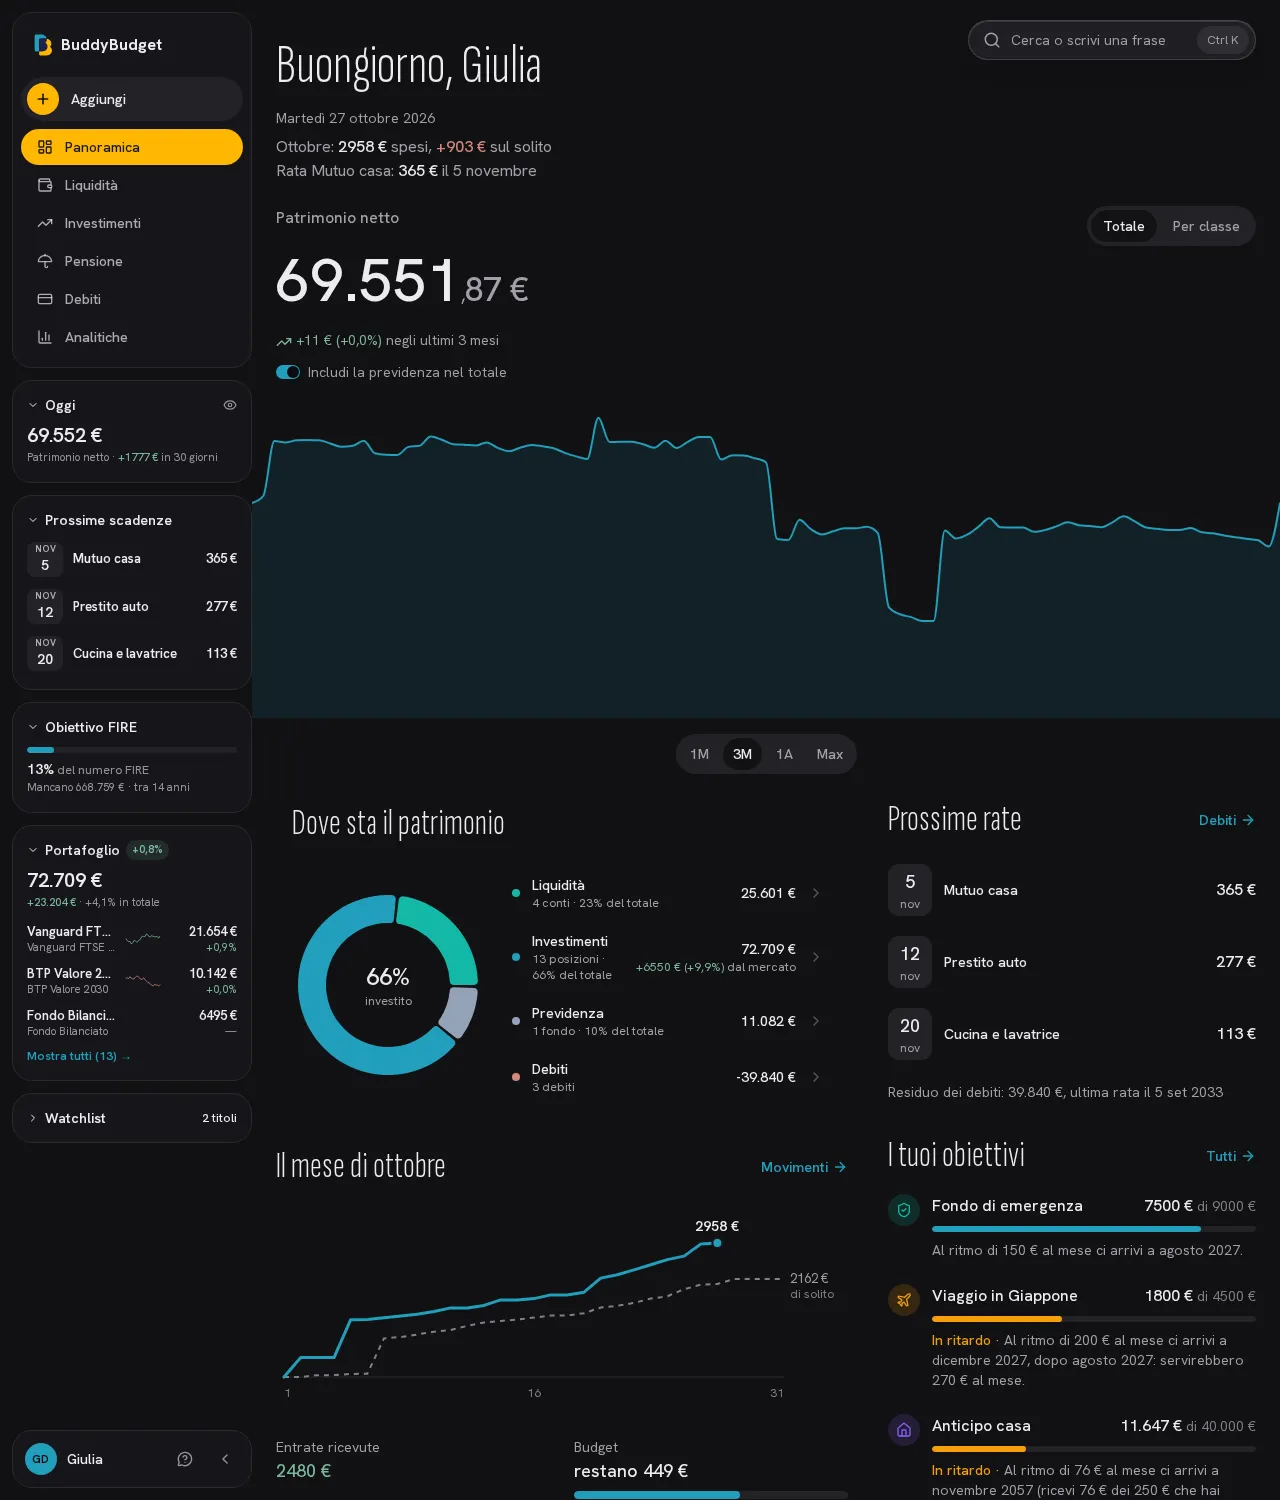Collapse the sidebar with the left chevron
The width and height of the screenshot is (1280, 1500).
pos(225,1459)
